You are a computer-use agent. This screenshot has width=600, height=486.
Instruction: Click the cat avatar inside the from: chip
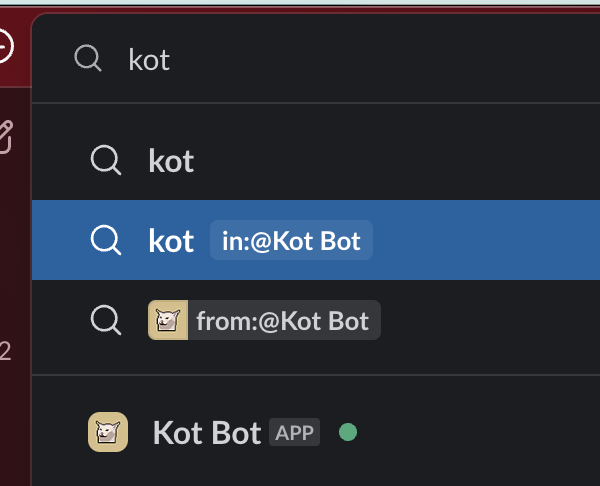[165, 320]
